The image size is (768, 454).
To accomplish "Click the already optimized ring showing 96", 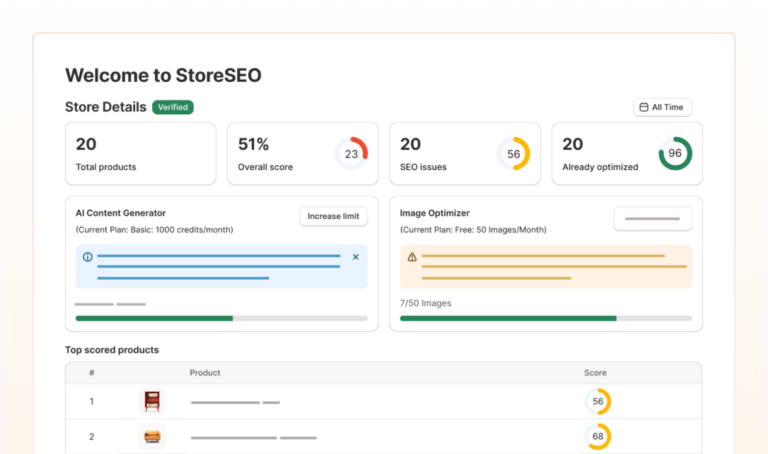I will pyautogui.click(x=675, y=154).
